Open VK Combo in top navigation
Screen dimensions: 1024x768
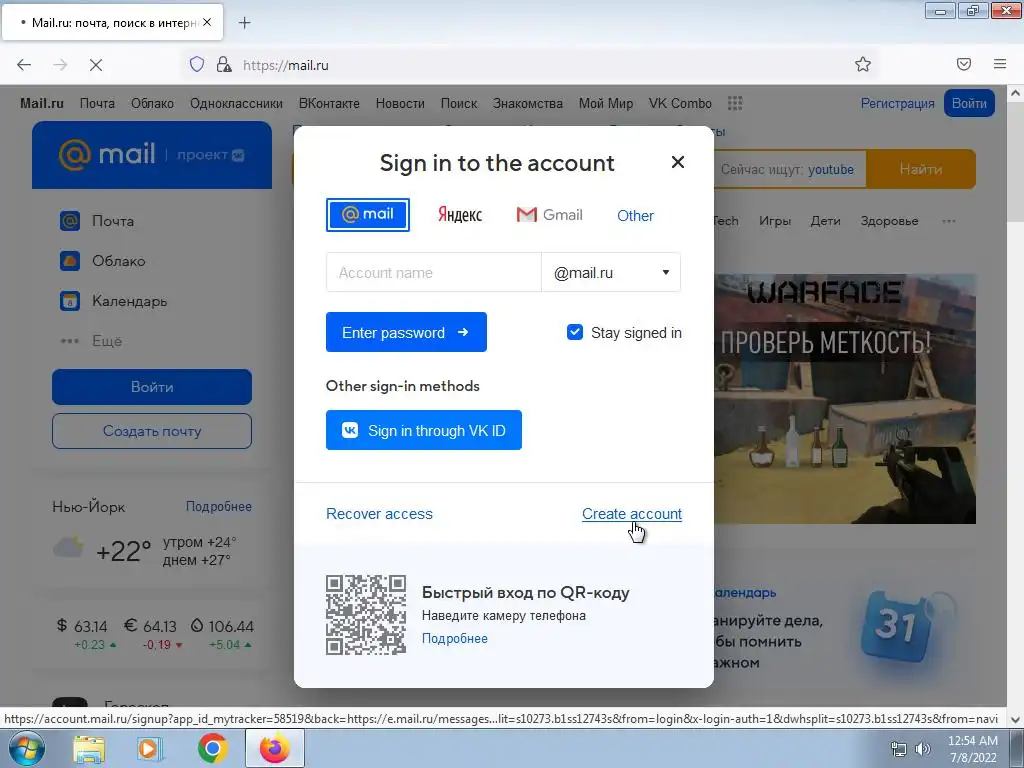(680, 103)
